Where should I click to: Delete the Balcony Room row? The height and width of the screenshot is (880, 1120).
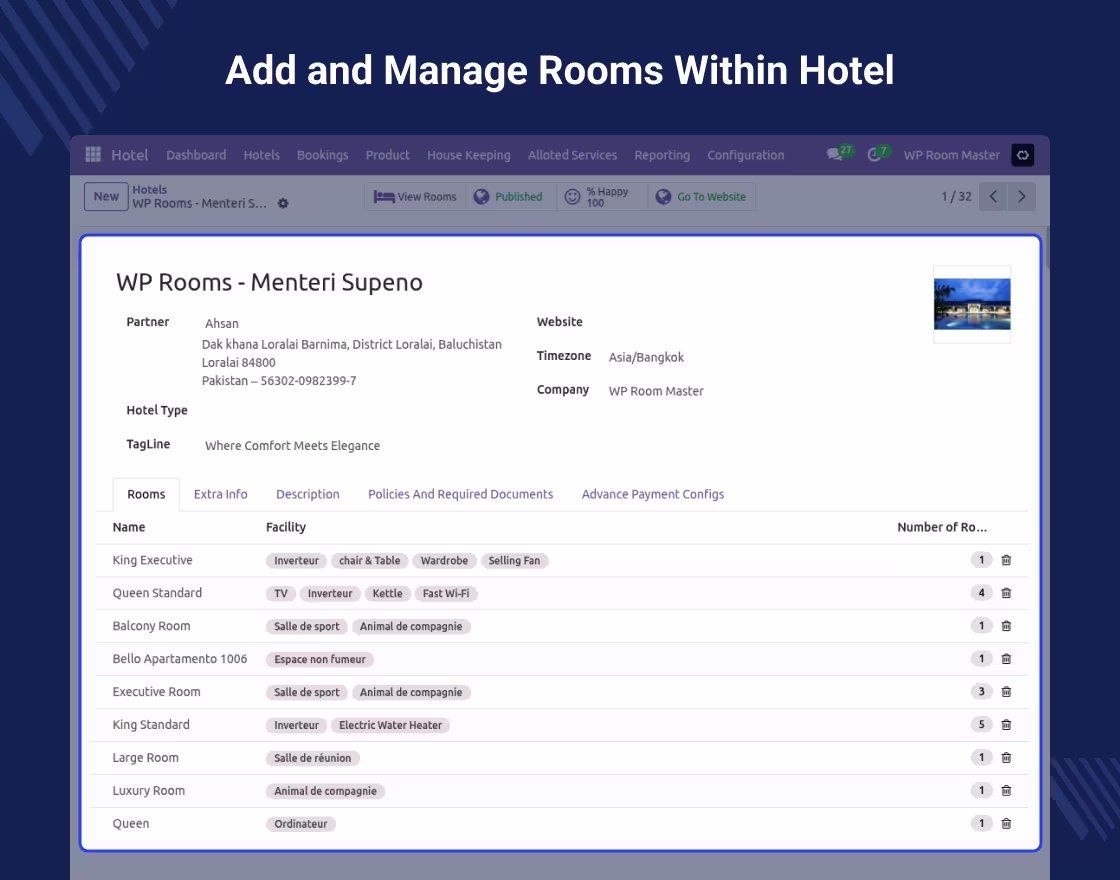click(1006, 626)
